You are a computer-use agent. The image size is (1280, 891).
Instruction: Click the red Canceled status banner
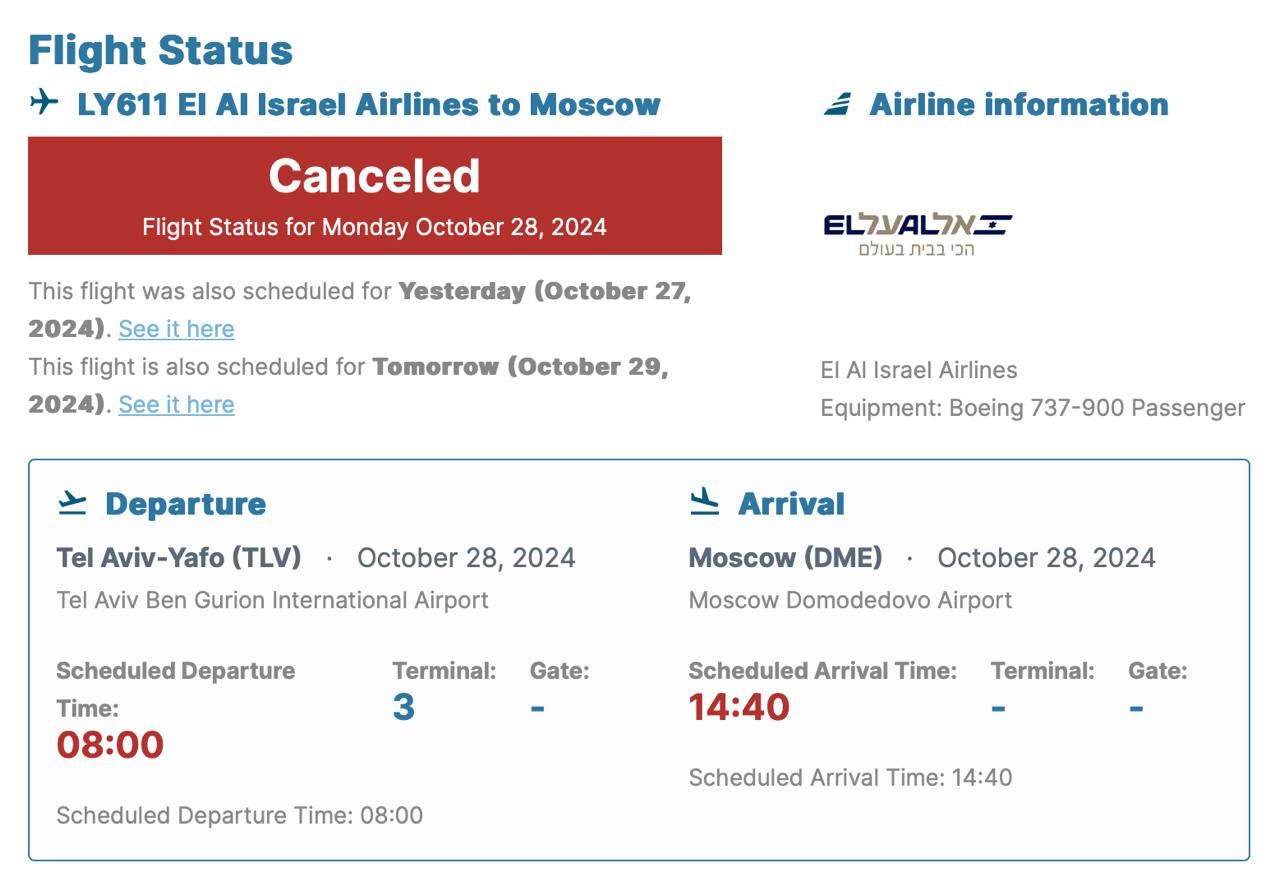374,196
